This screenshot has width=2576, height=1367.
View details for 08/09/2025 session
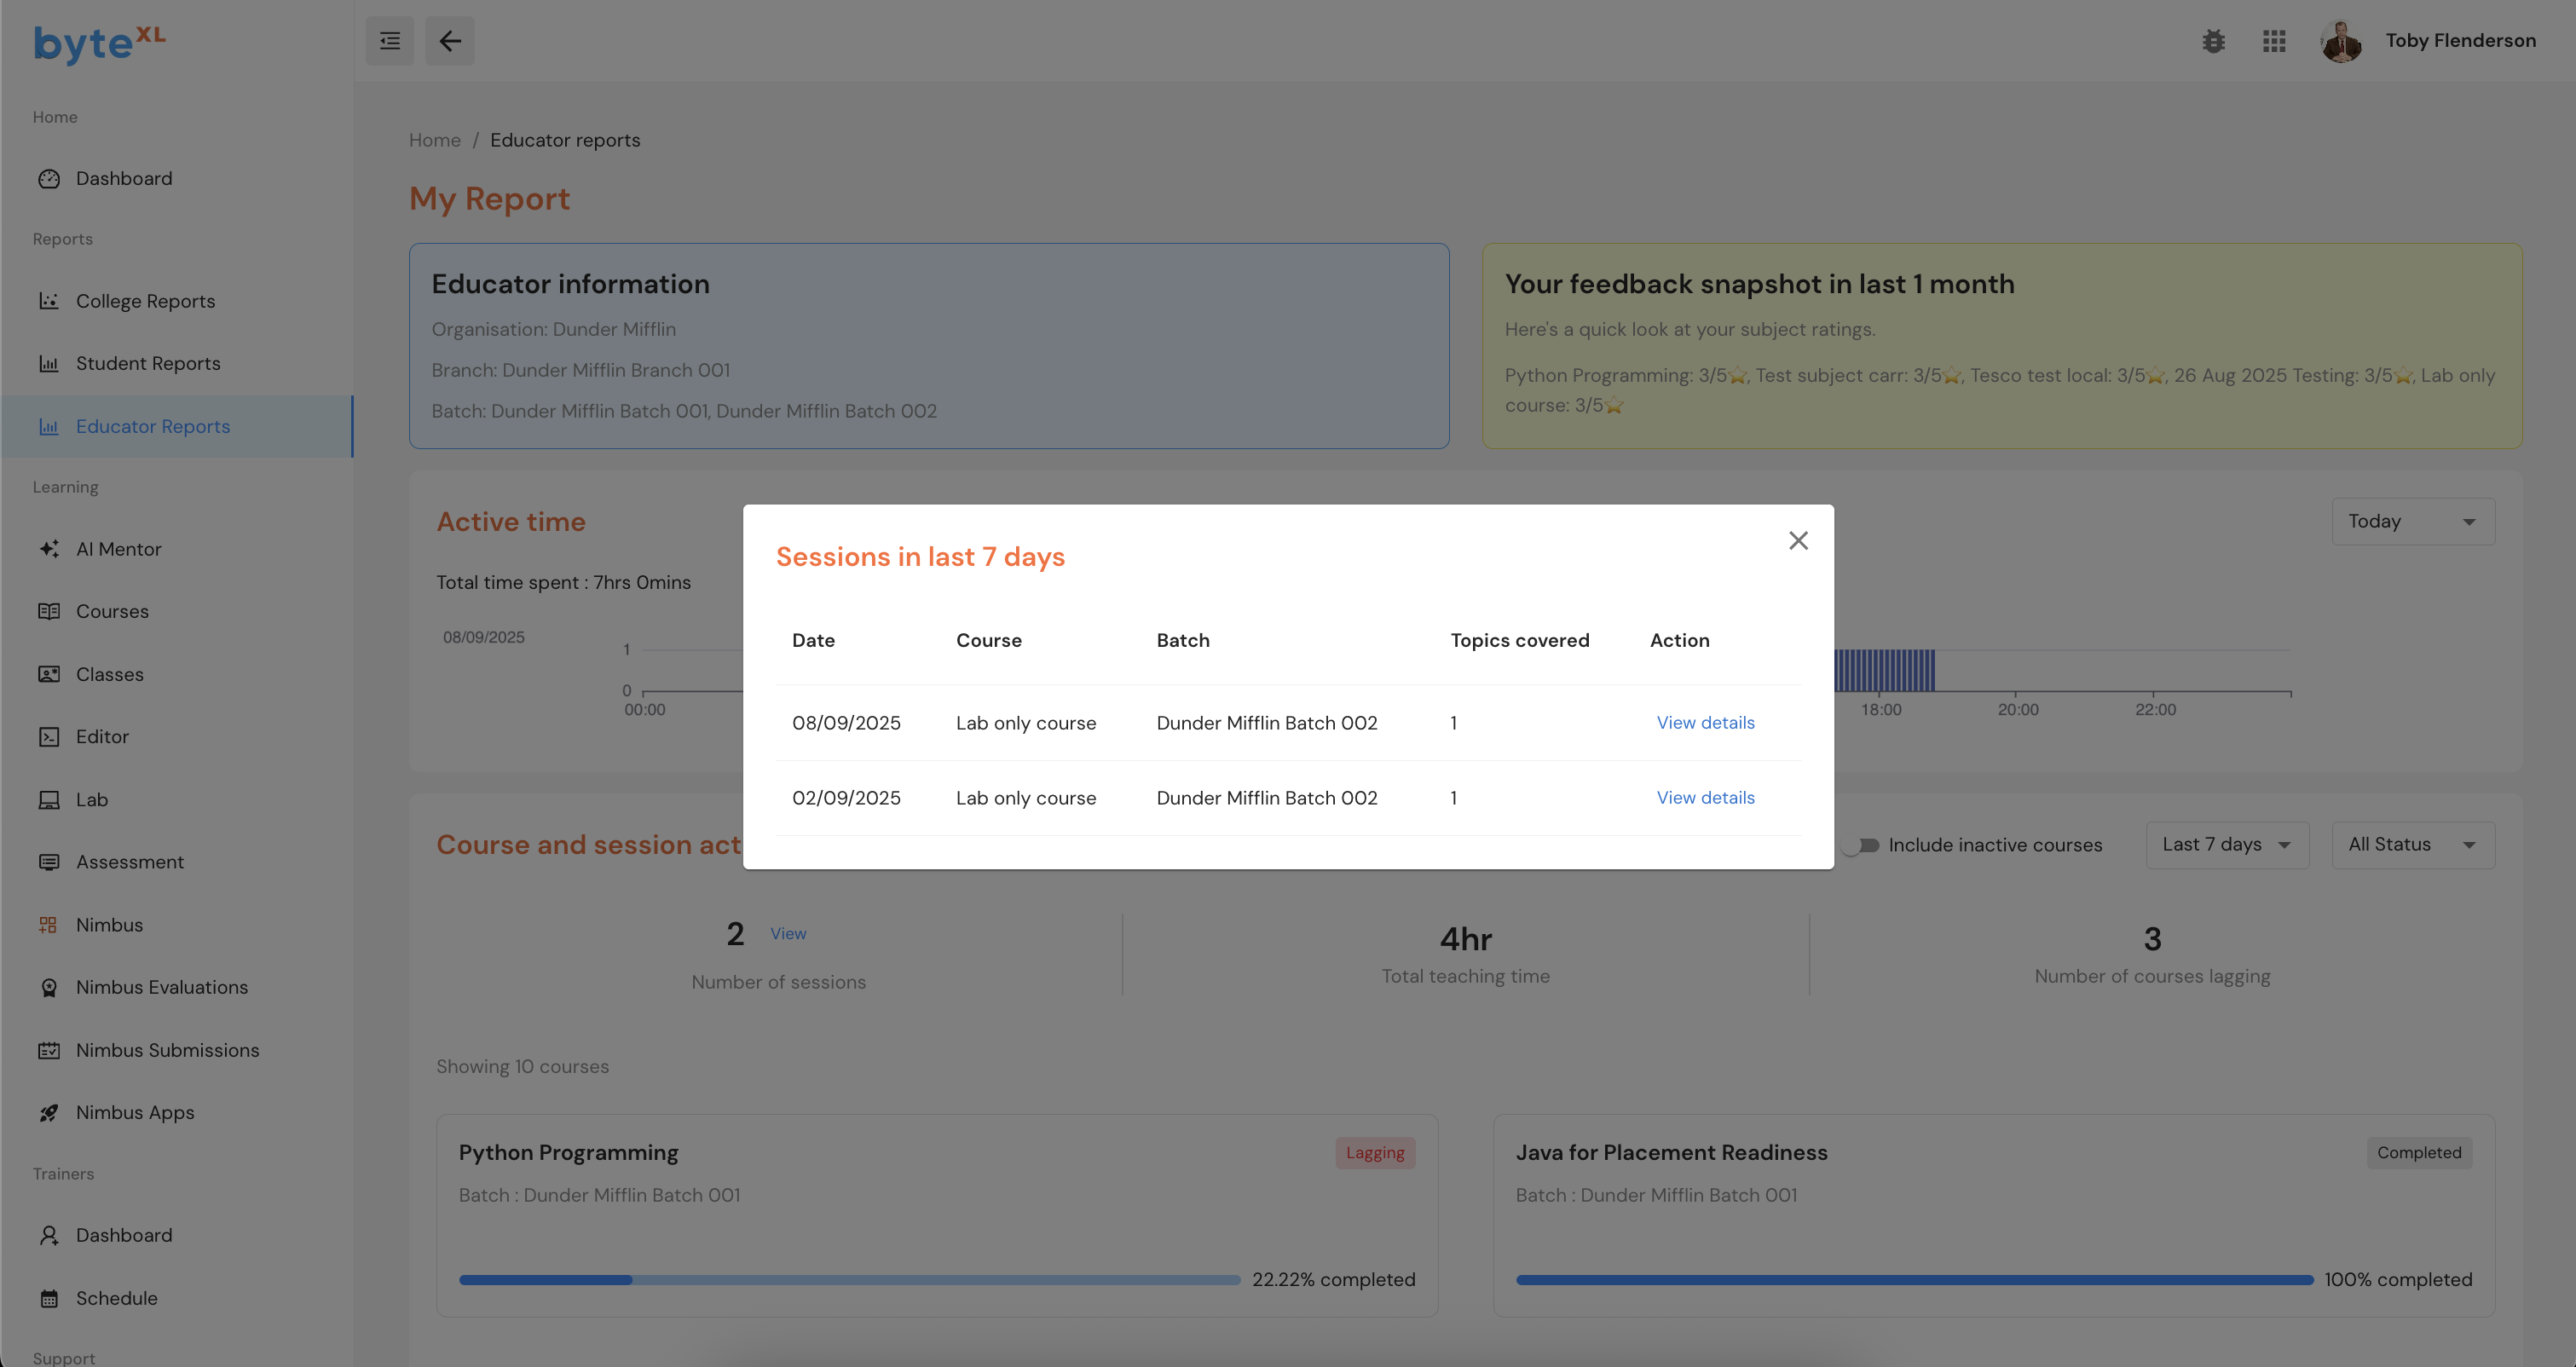[x=1705, y=723]
